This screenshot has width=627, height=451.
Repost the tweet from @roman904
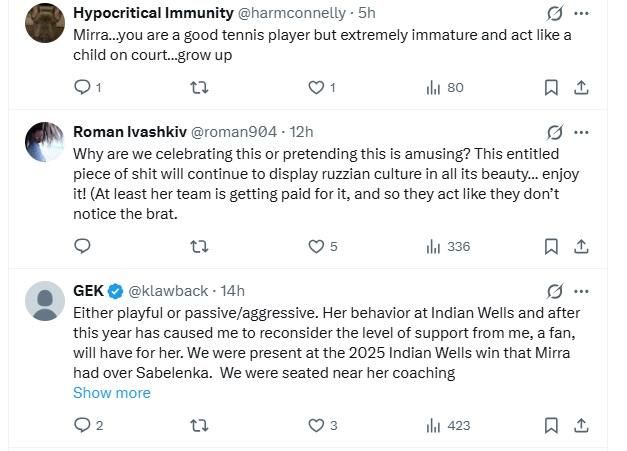[199, 246]
